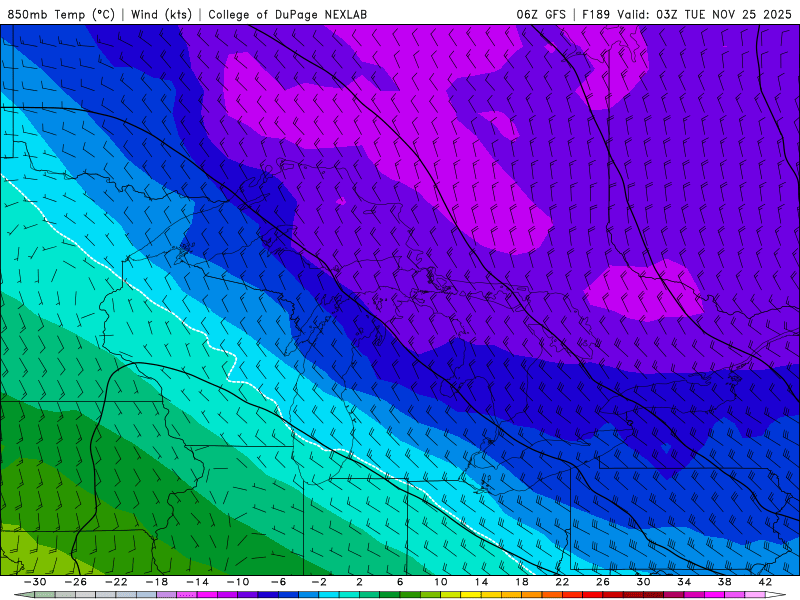Click the 'F189' forecast hour text
Screen dimensions: 800x600
[x=596, y=14]
